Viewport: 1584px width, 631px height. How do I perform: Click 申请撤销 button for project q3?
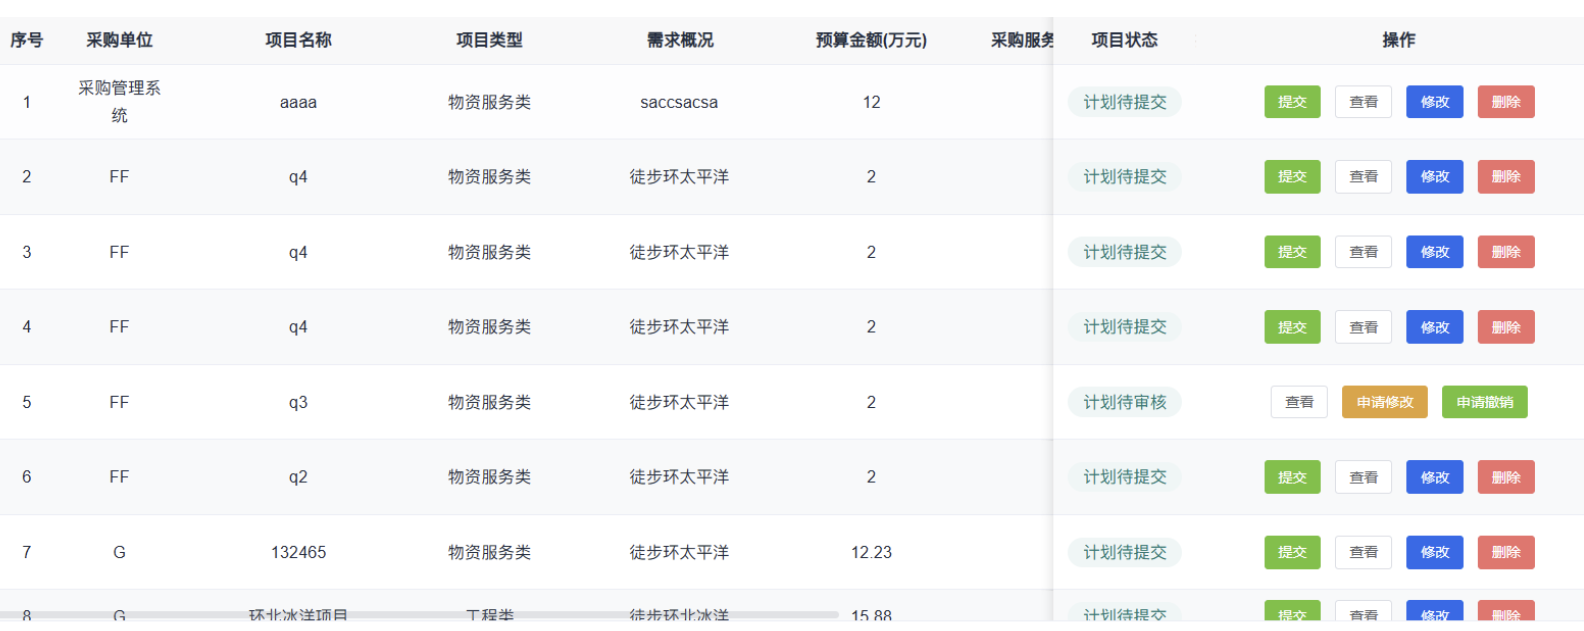pyautogui.click(x=1484, y=402)
